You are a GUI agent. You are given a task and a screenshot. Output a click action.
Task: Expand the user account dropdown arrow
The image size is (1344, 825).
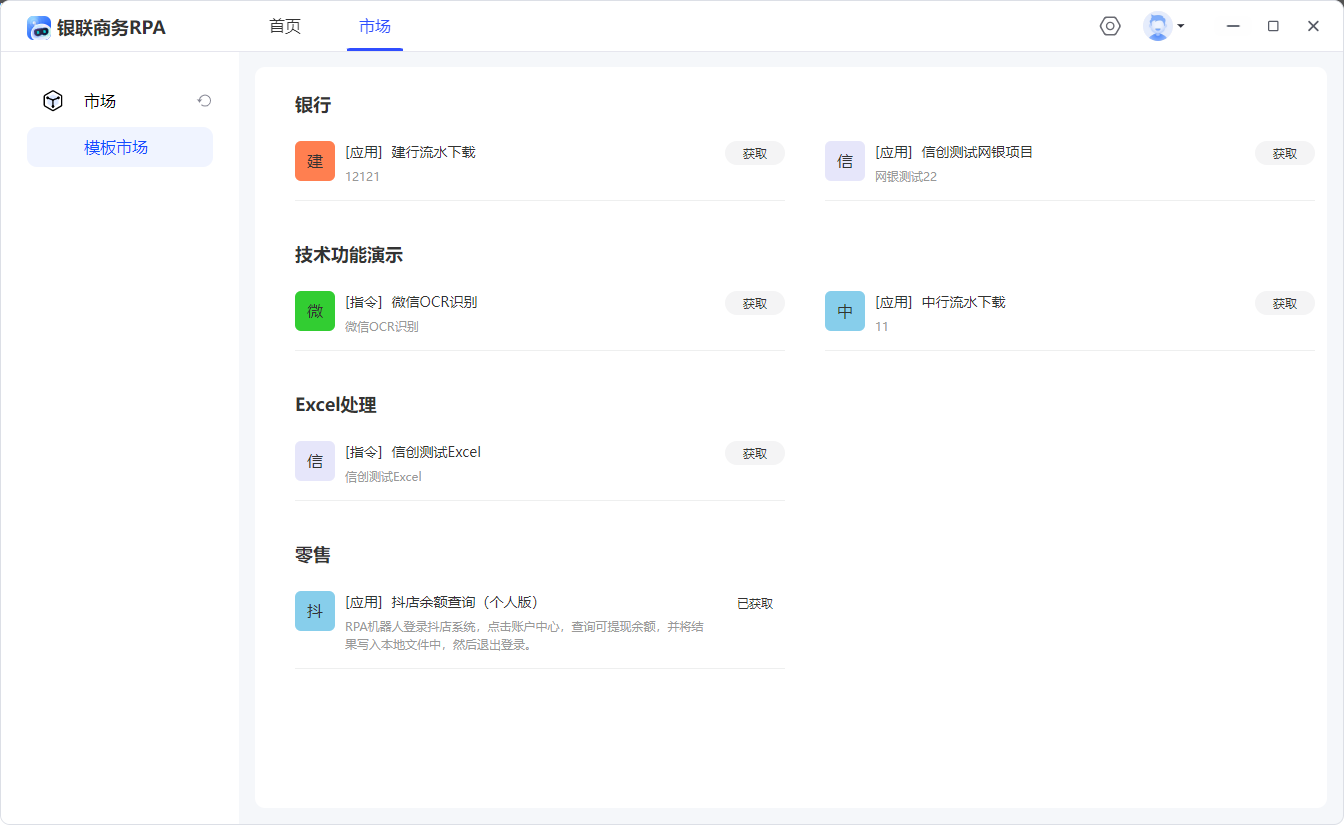[1181, 26]
